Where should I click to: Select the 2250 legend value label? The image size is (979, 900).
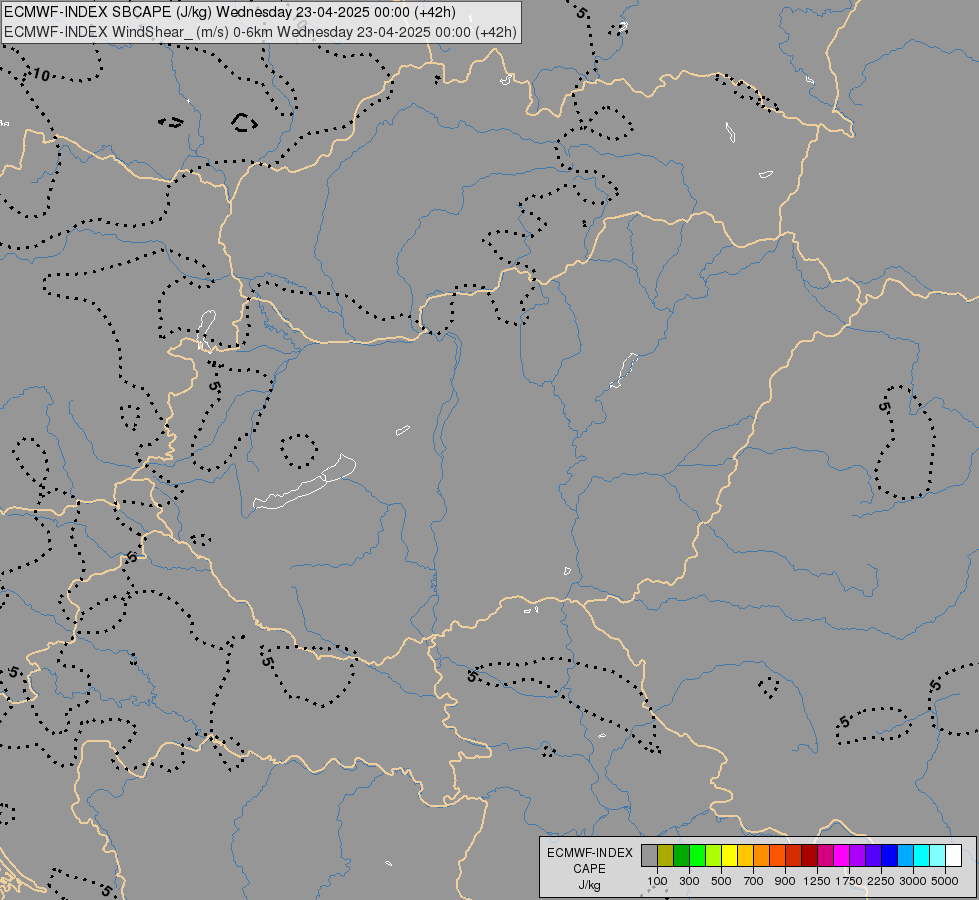tap(881, 881)
